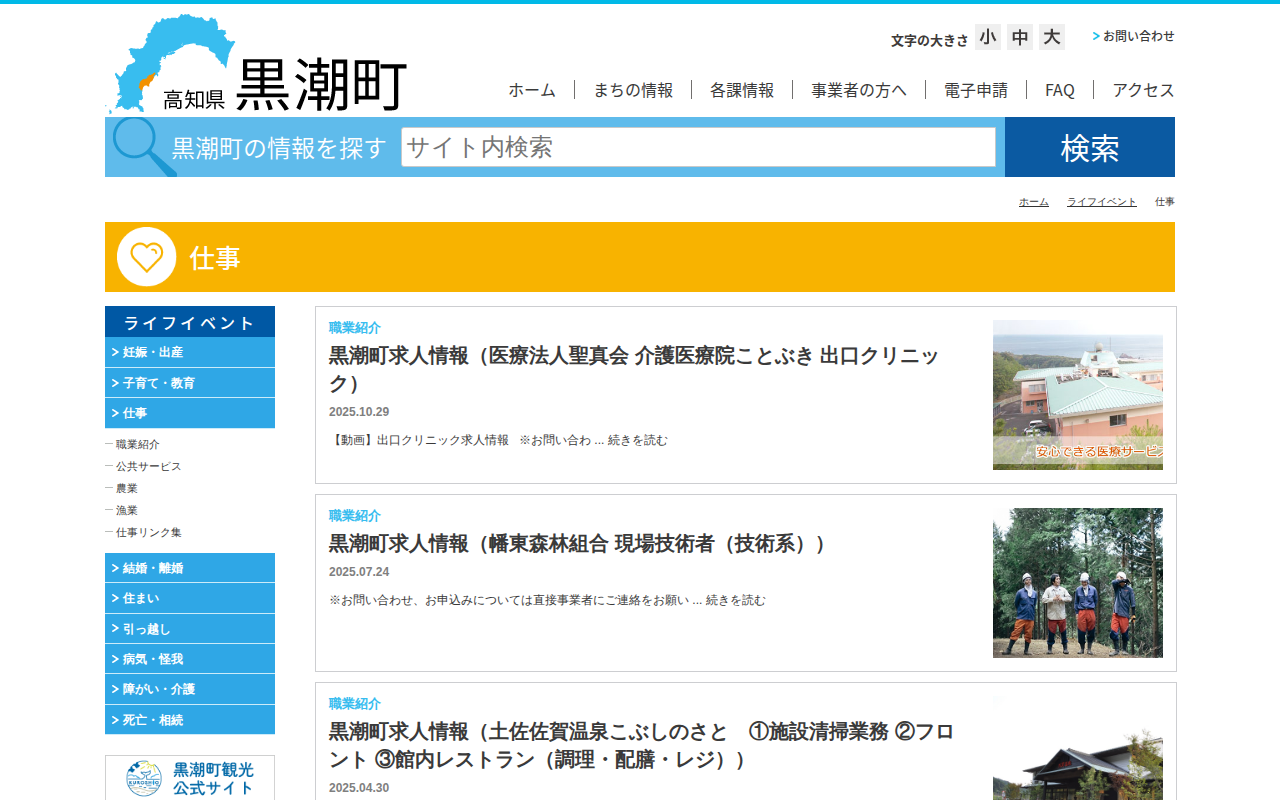Click the サイト内検索 input field
Screen dimensions: 1280x800
point(698,147)
